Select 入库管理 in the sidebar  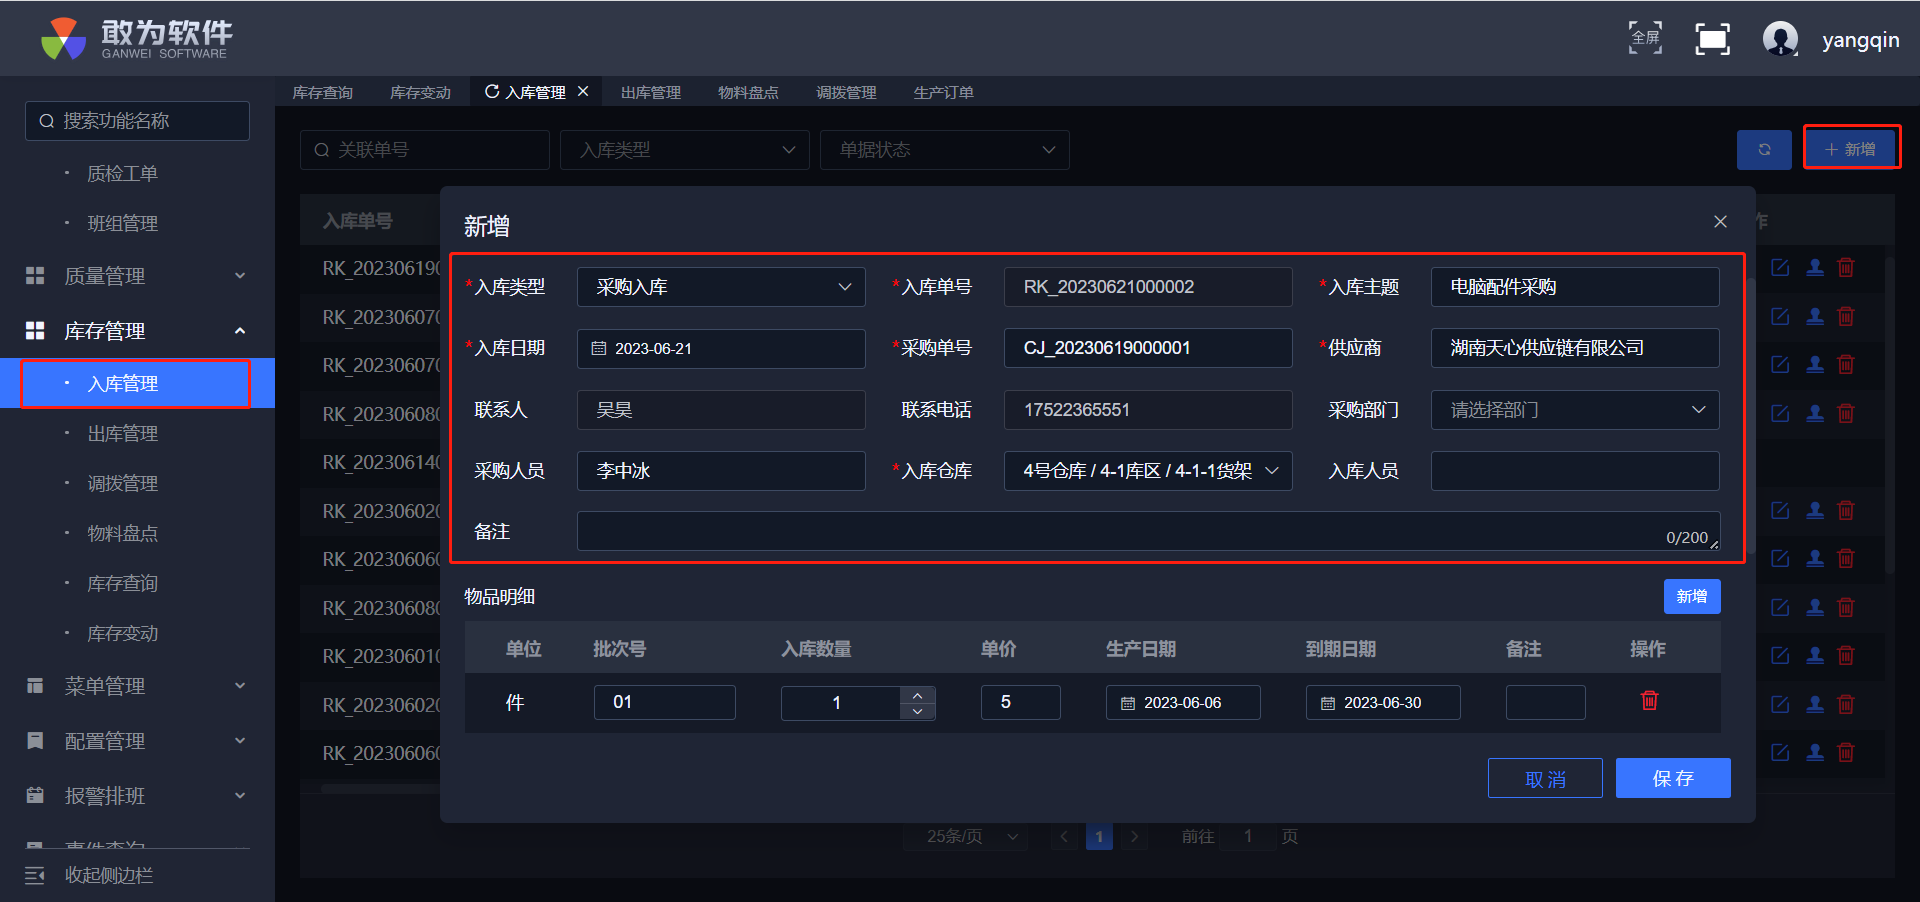point(138,384)
